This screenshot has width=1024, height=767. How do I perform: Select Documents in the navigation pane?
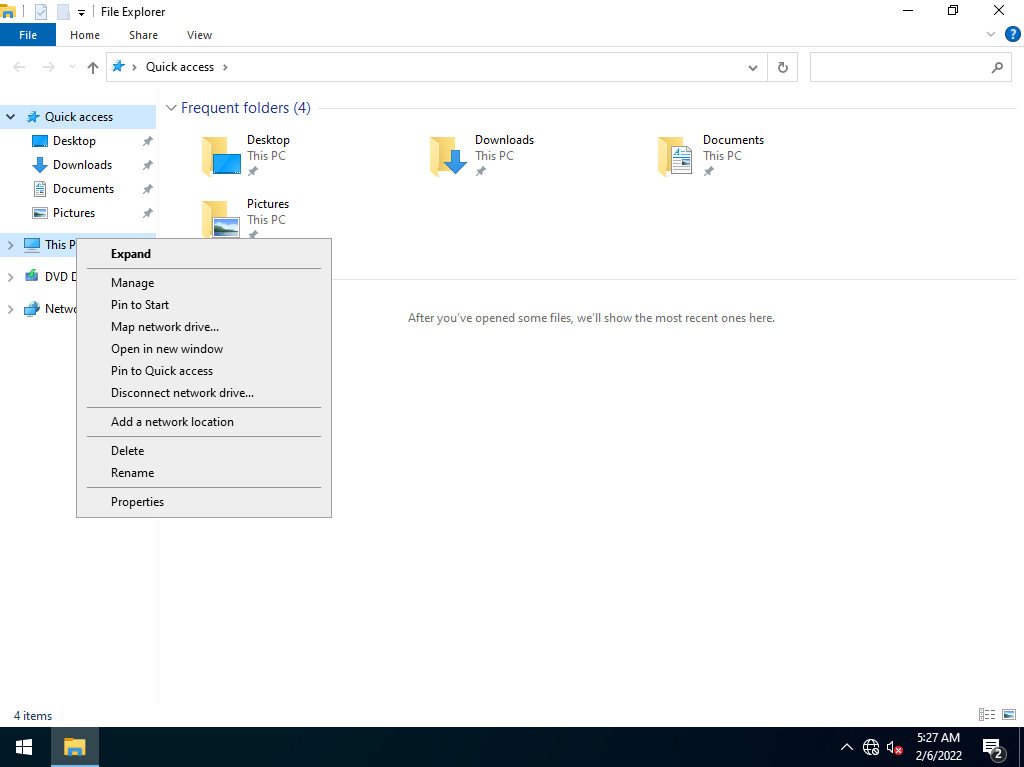tap(83, 189)
